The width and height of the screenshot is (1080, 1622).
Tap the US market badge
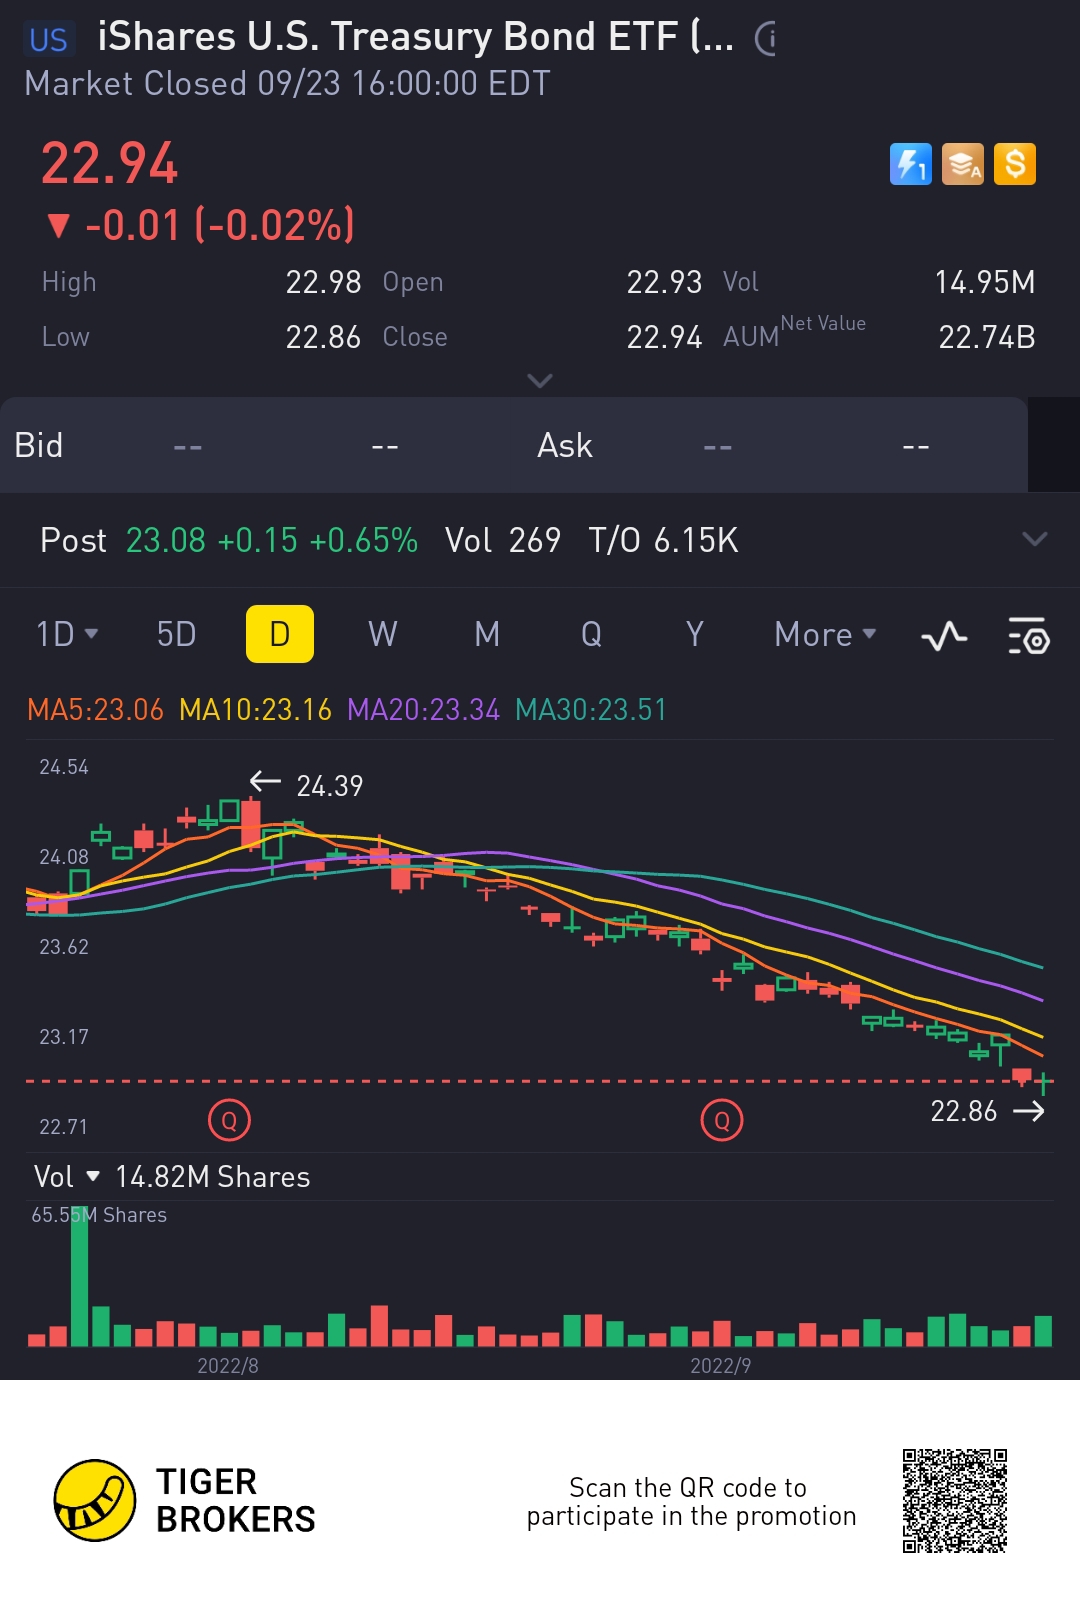tap(48, 40)
